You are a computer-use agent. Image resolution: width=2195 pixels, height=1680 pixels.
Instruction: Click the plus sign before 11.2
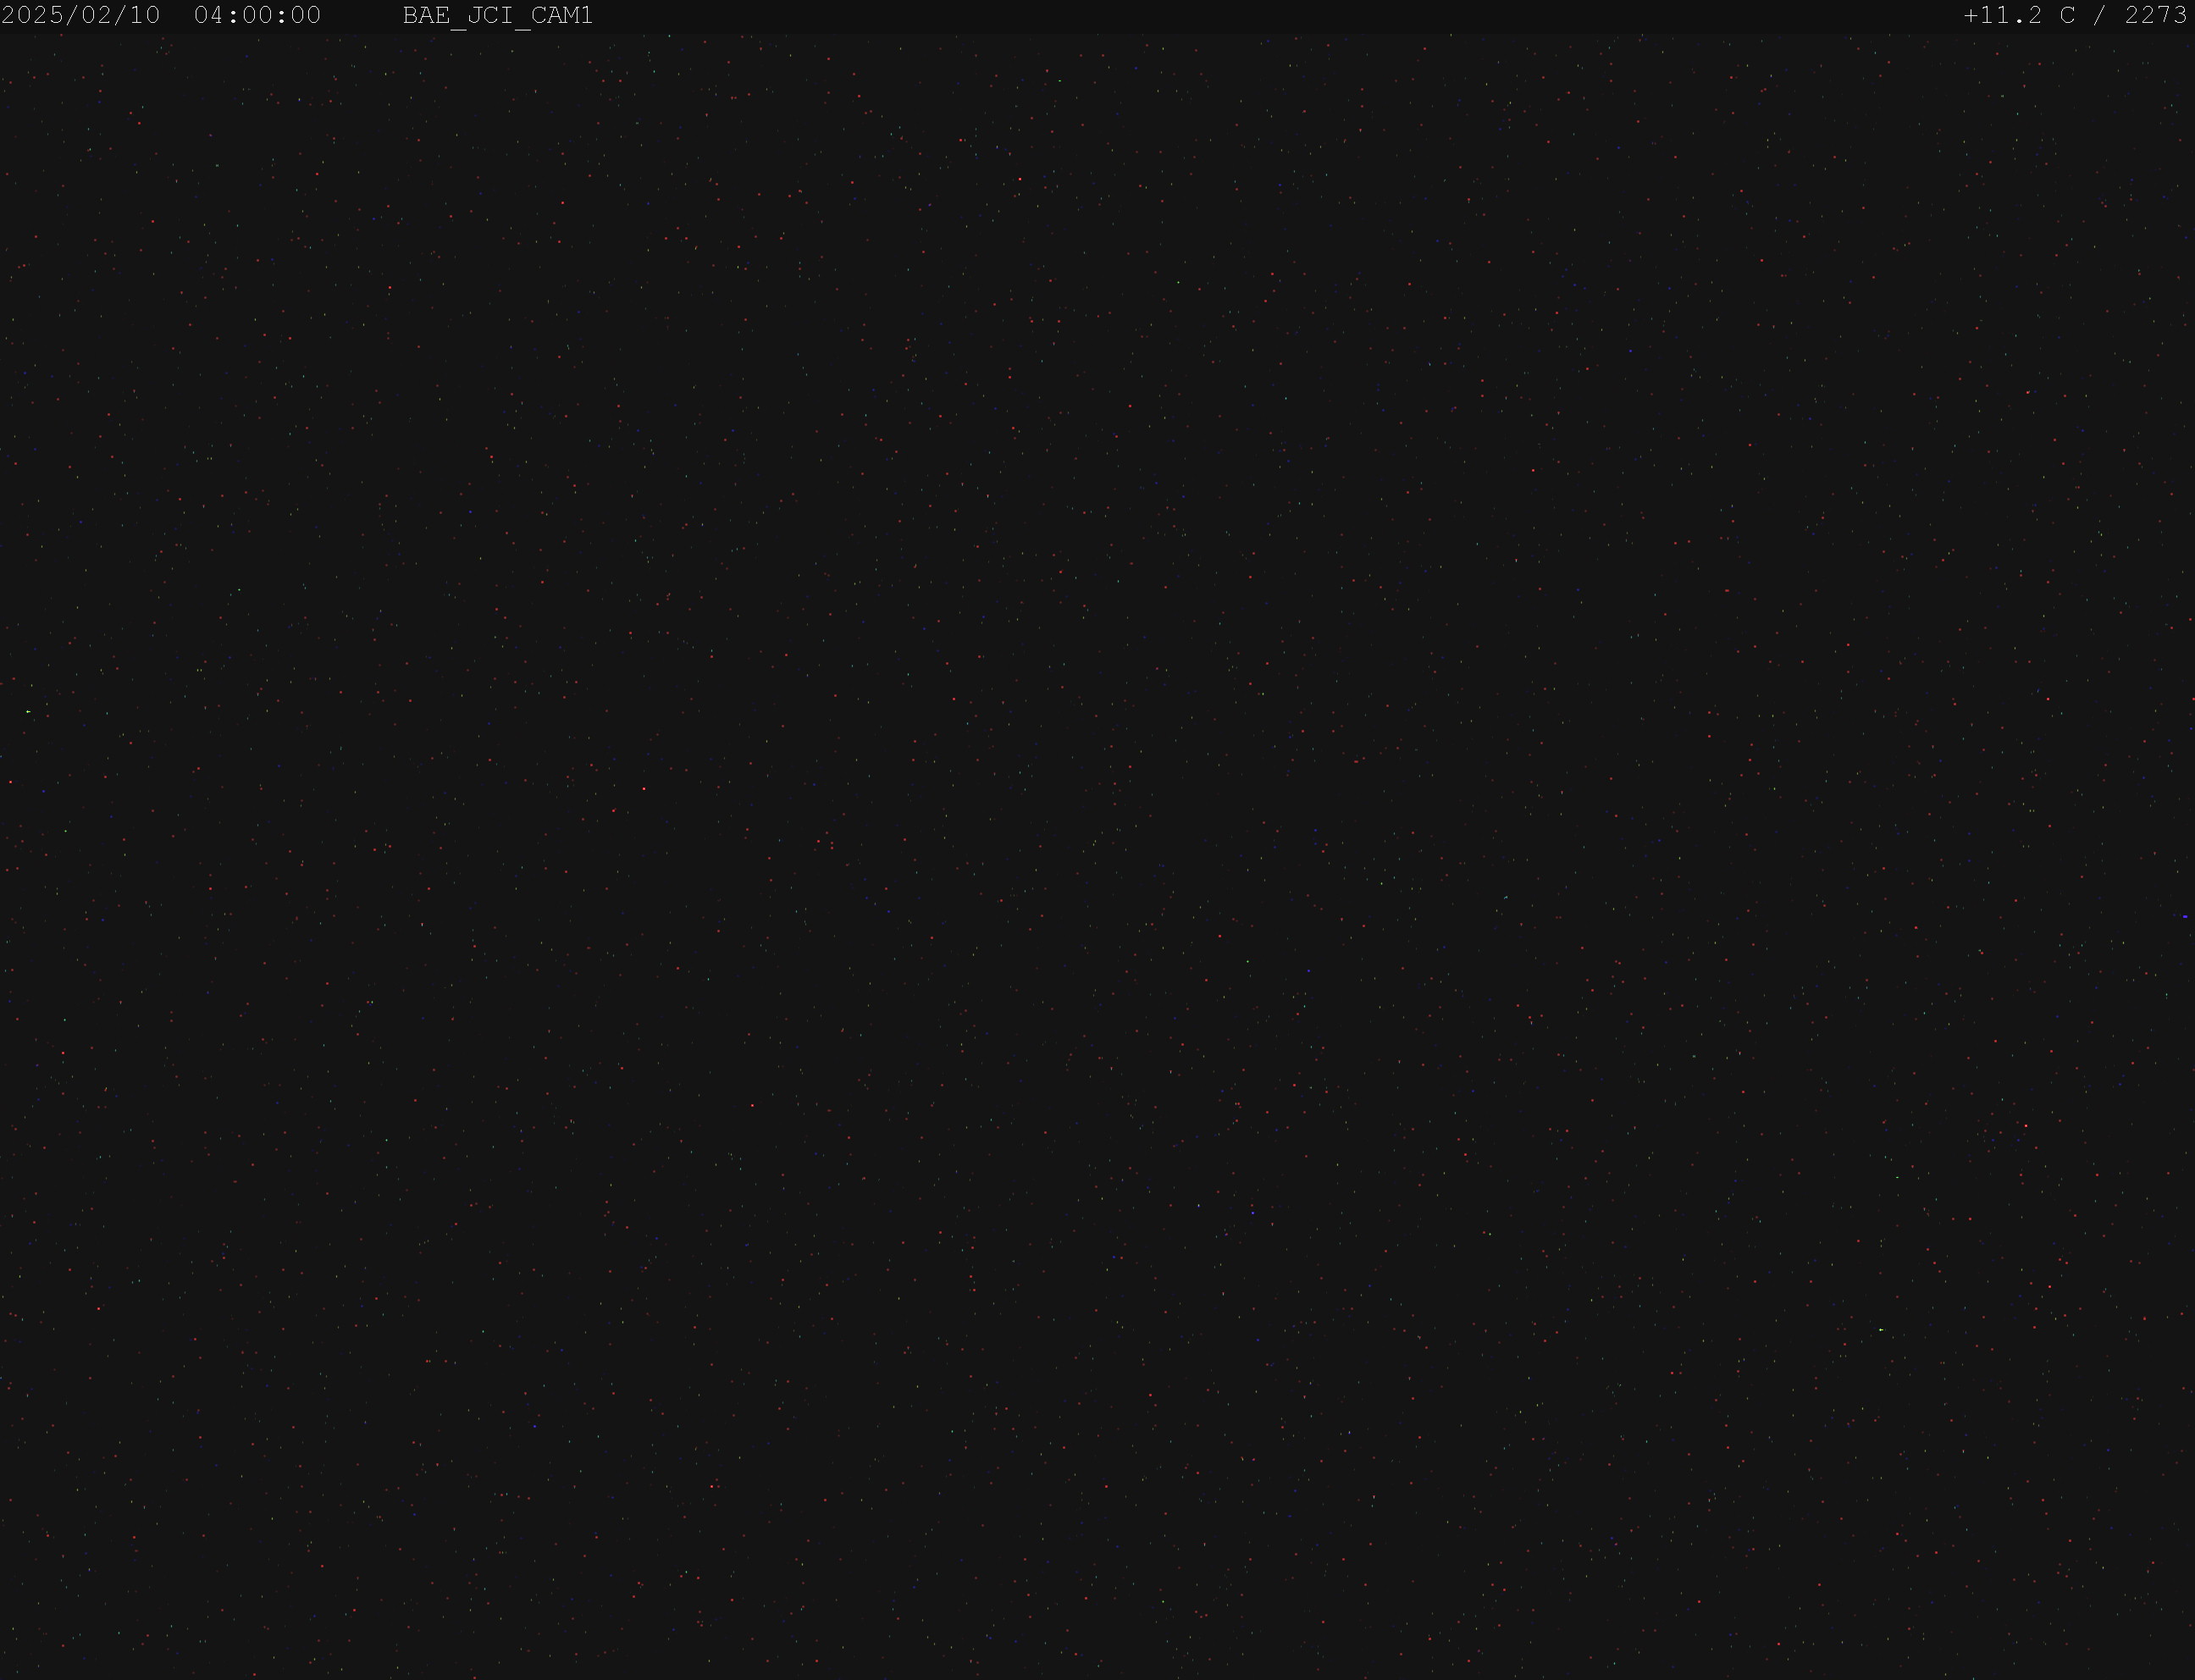coord(1972,16)
